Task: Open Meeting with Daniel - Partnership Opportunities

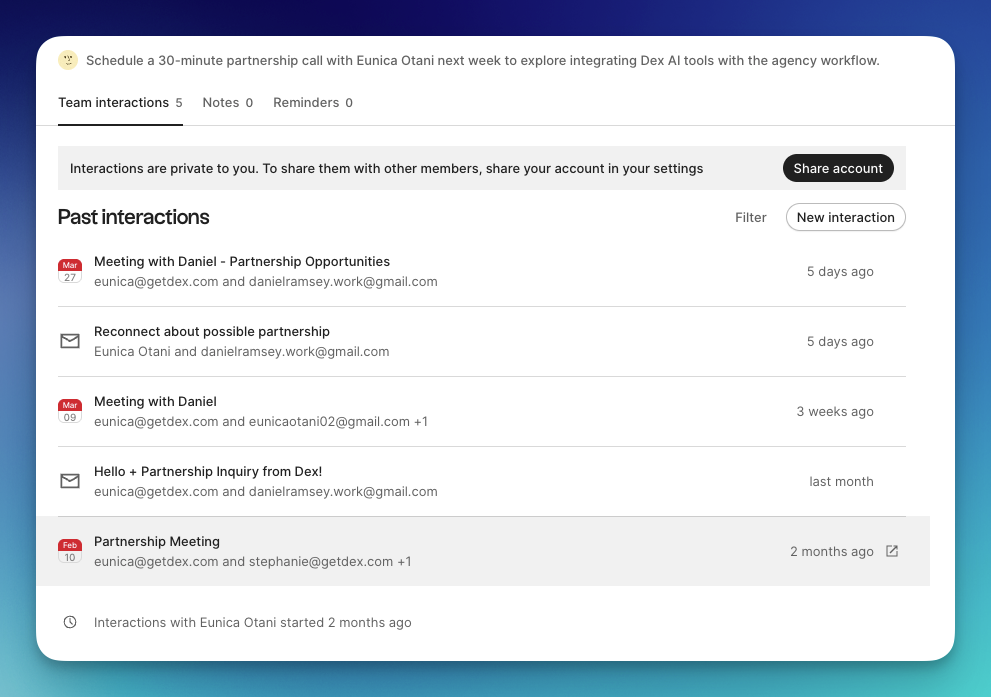Action: (x=242, y=261)
